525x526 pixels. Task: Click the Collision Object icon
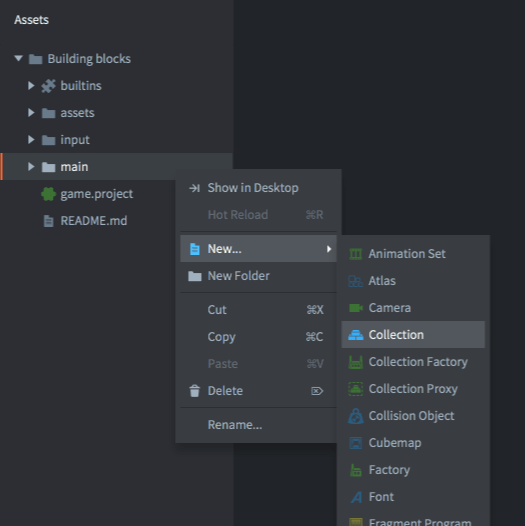point(356,416)
